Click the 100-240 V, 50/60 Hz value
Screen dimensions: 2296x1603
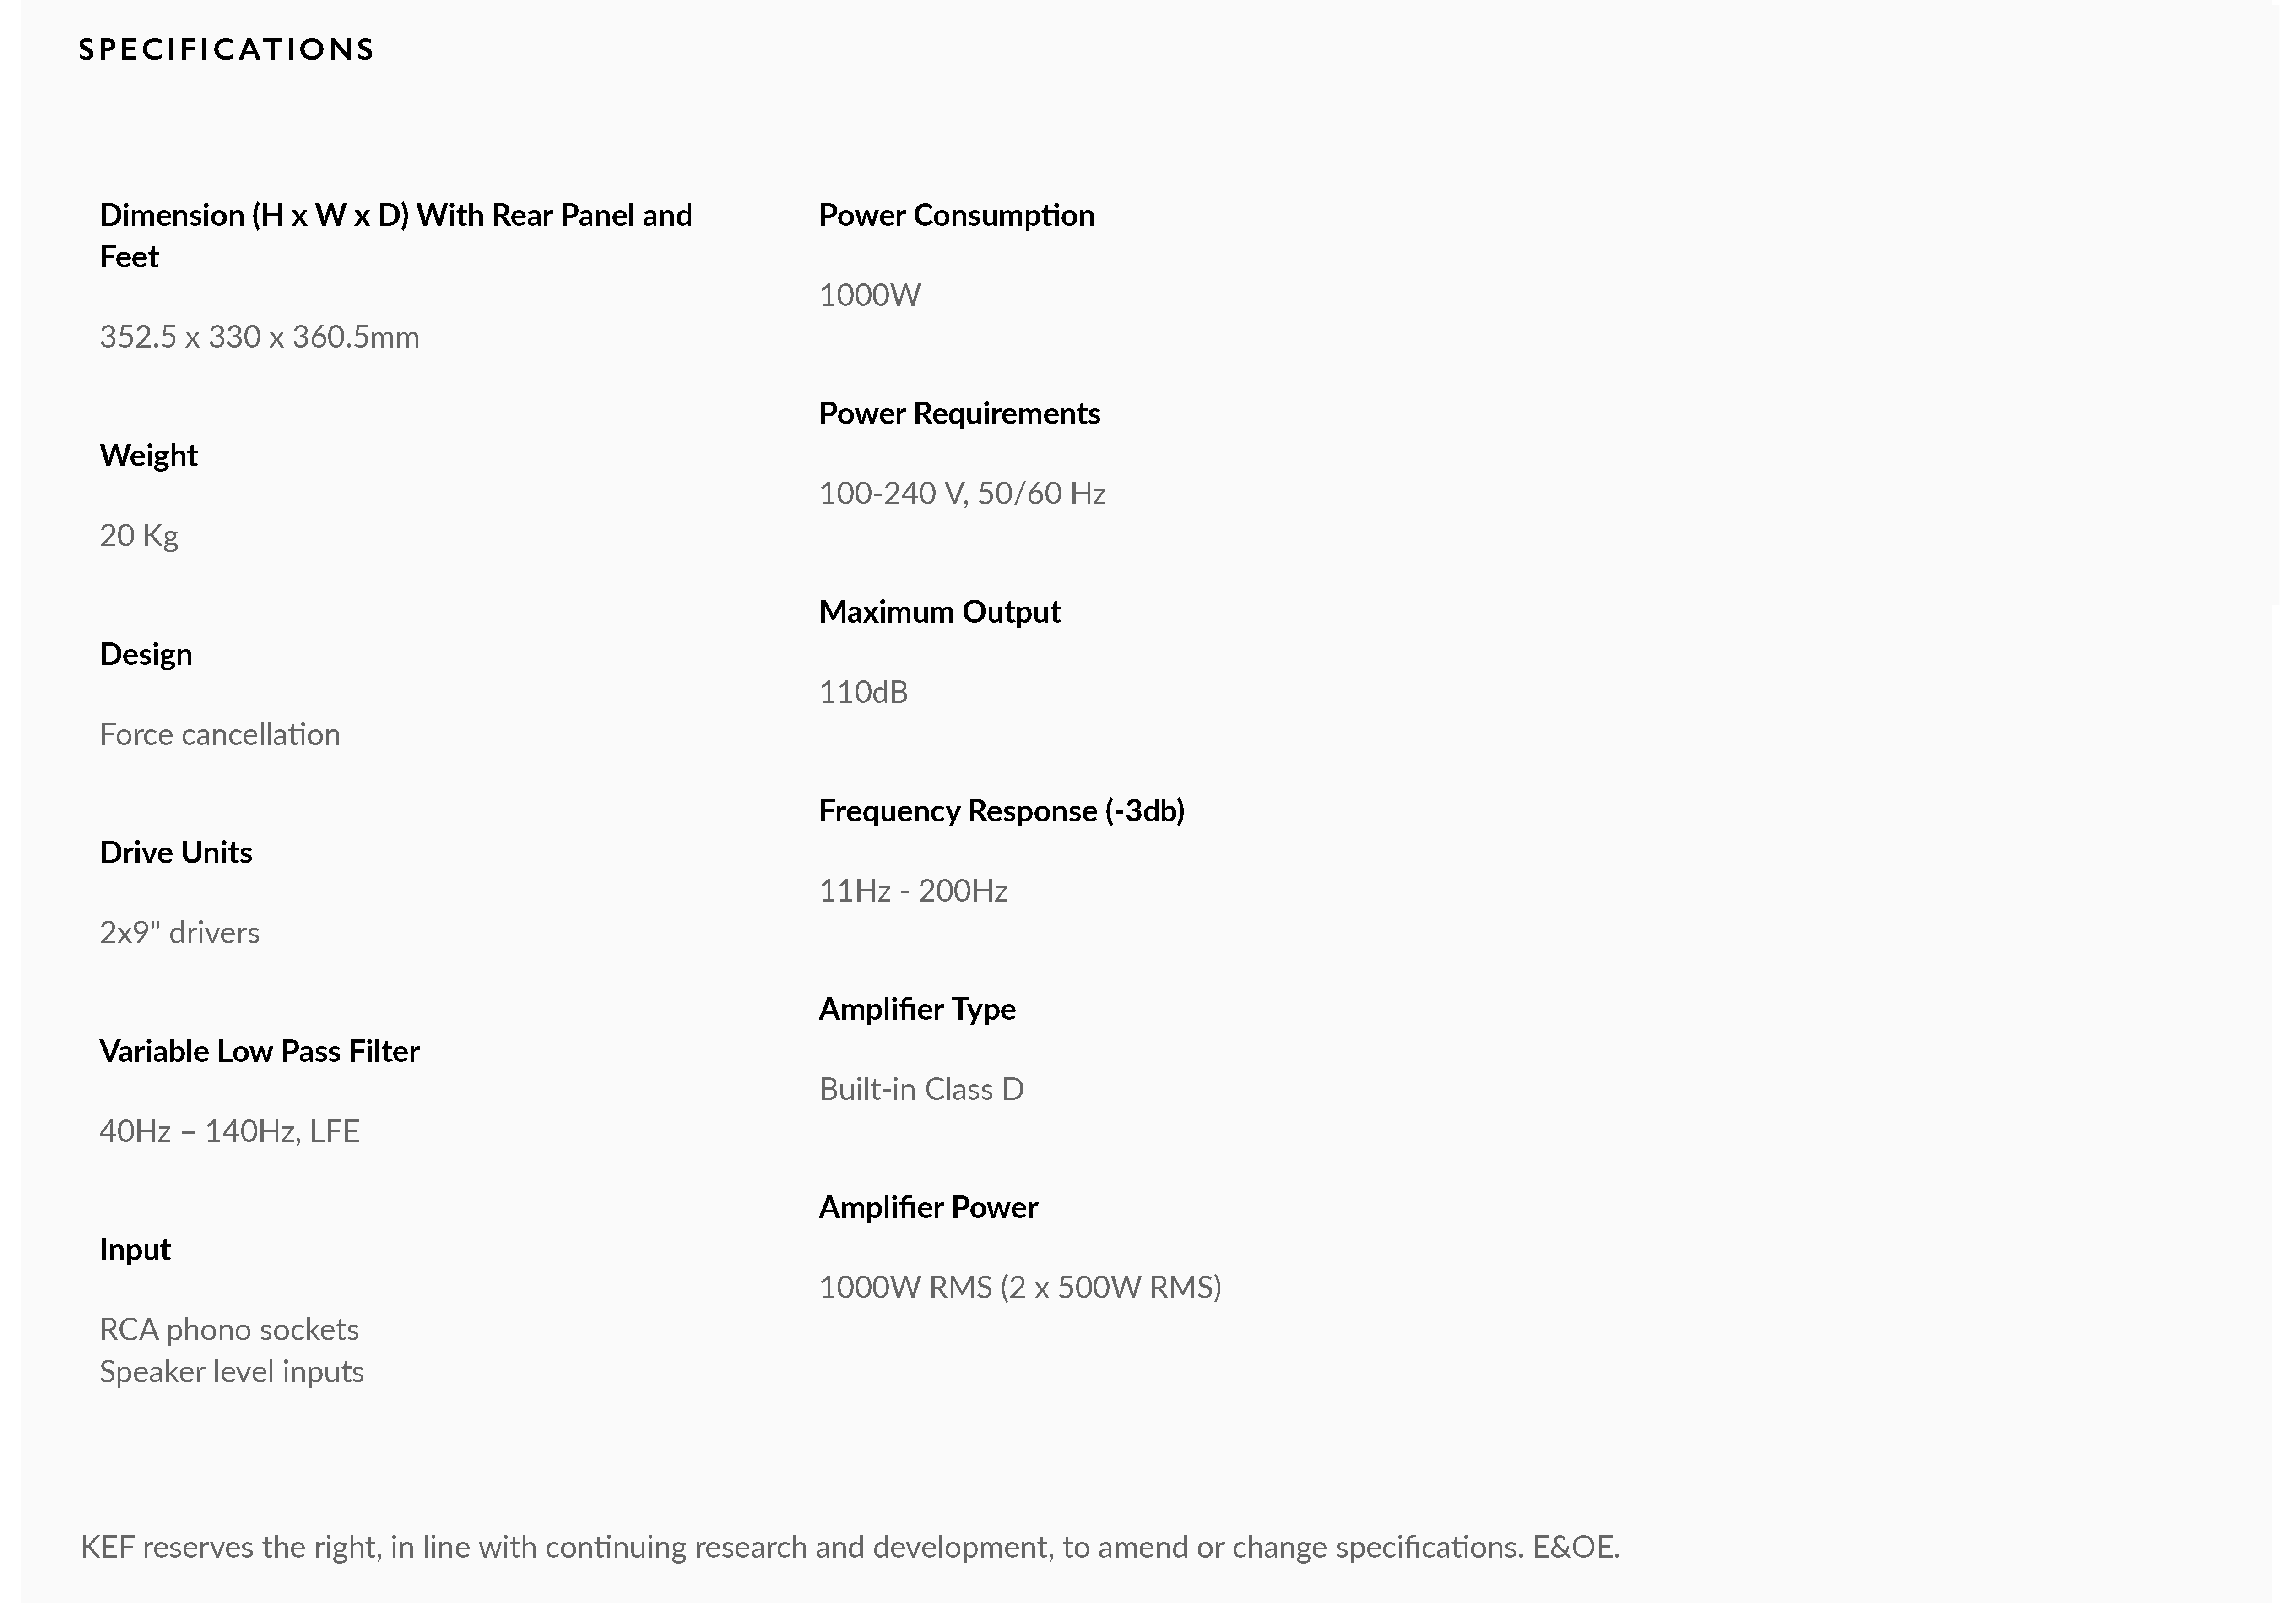(x=962, y=494)
